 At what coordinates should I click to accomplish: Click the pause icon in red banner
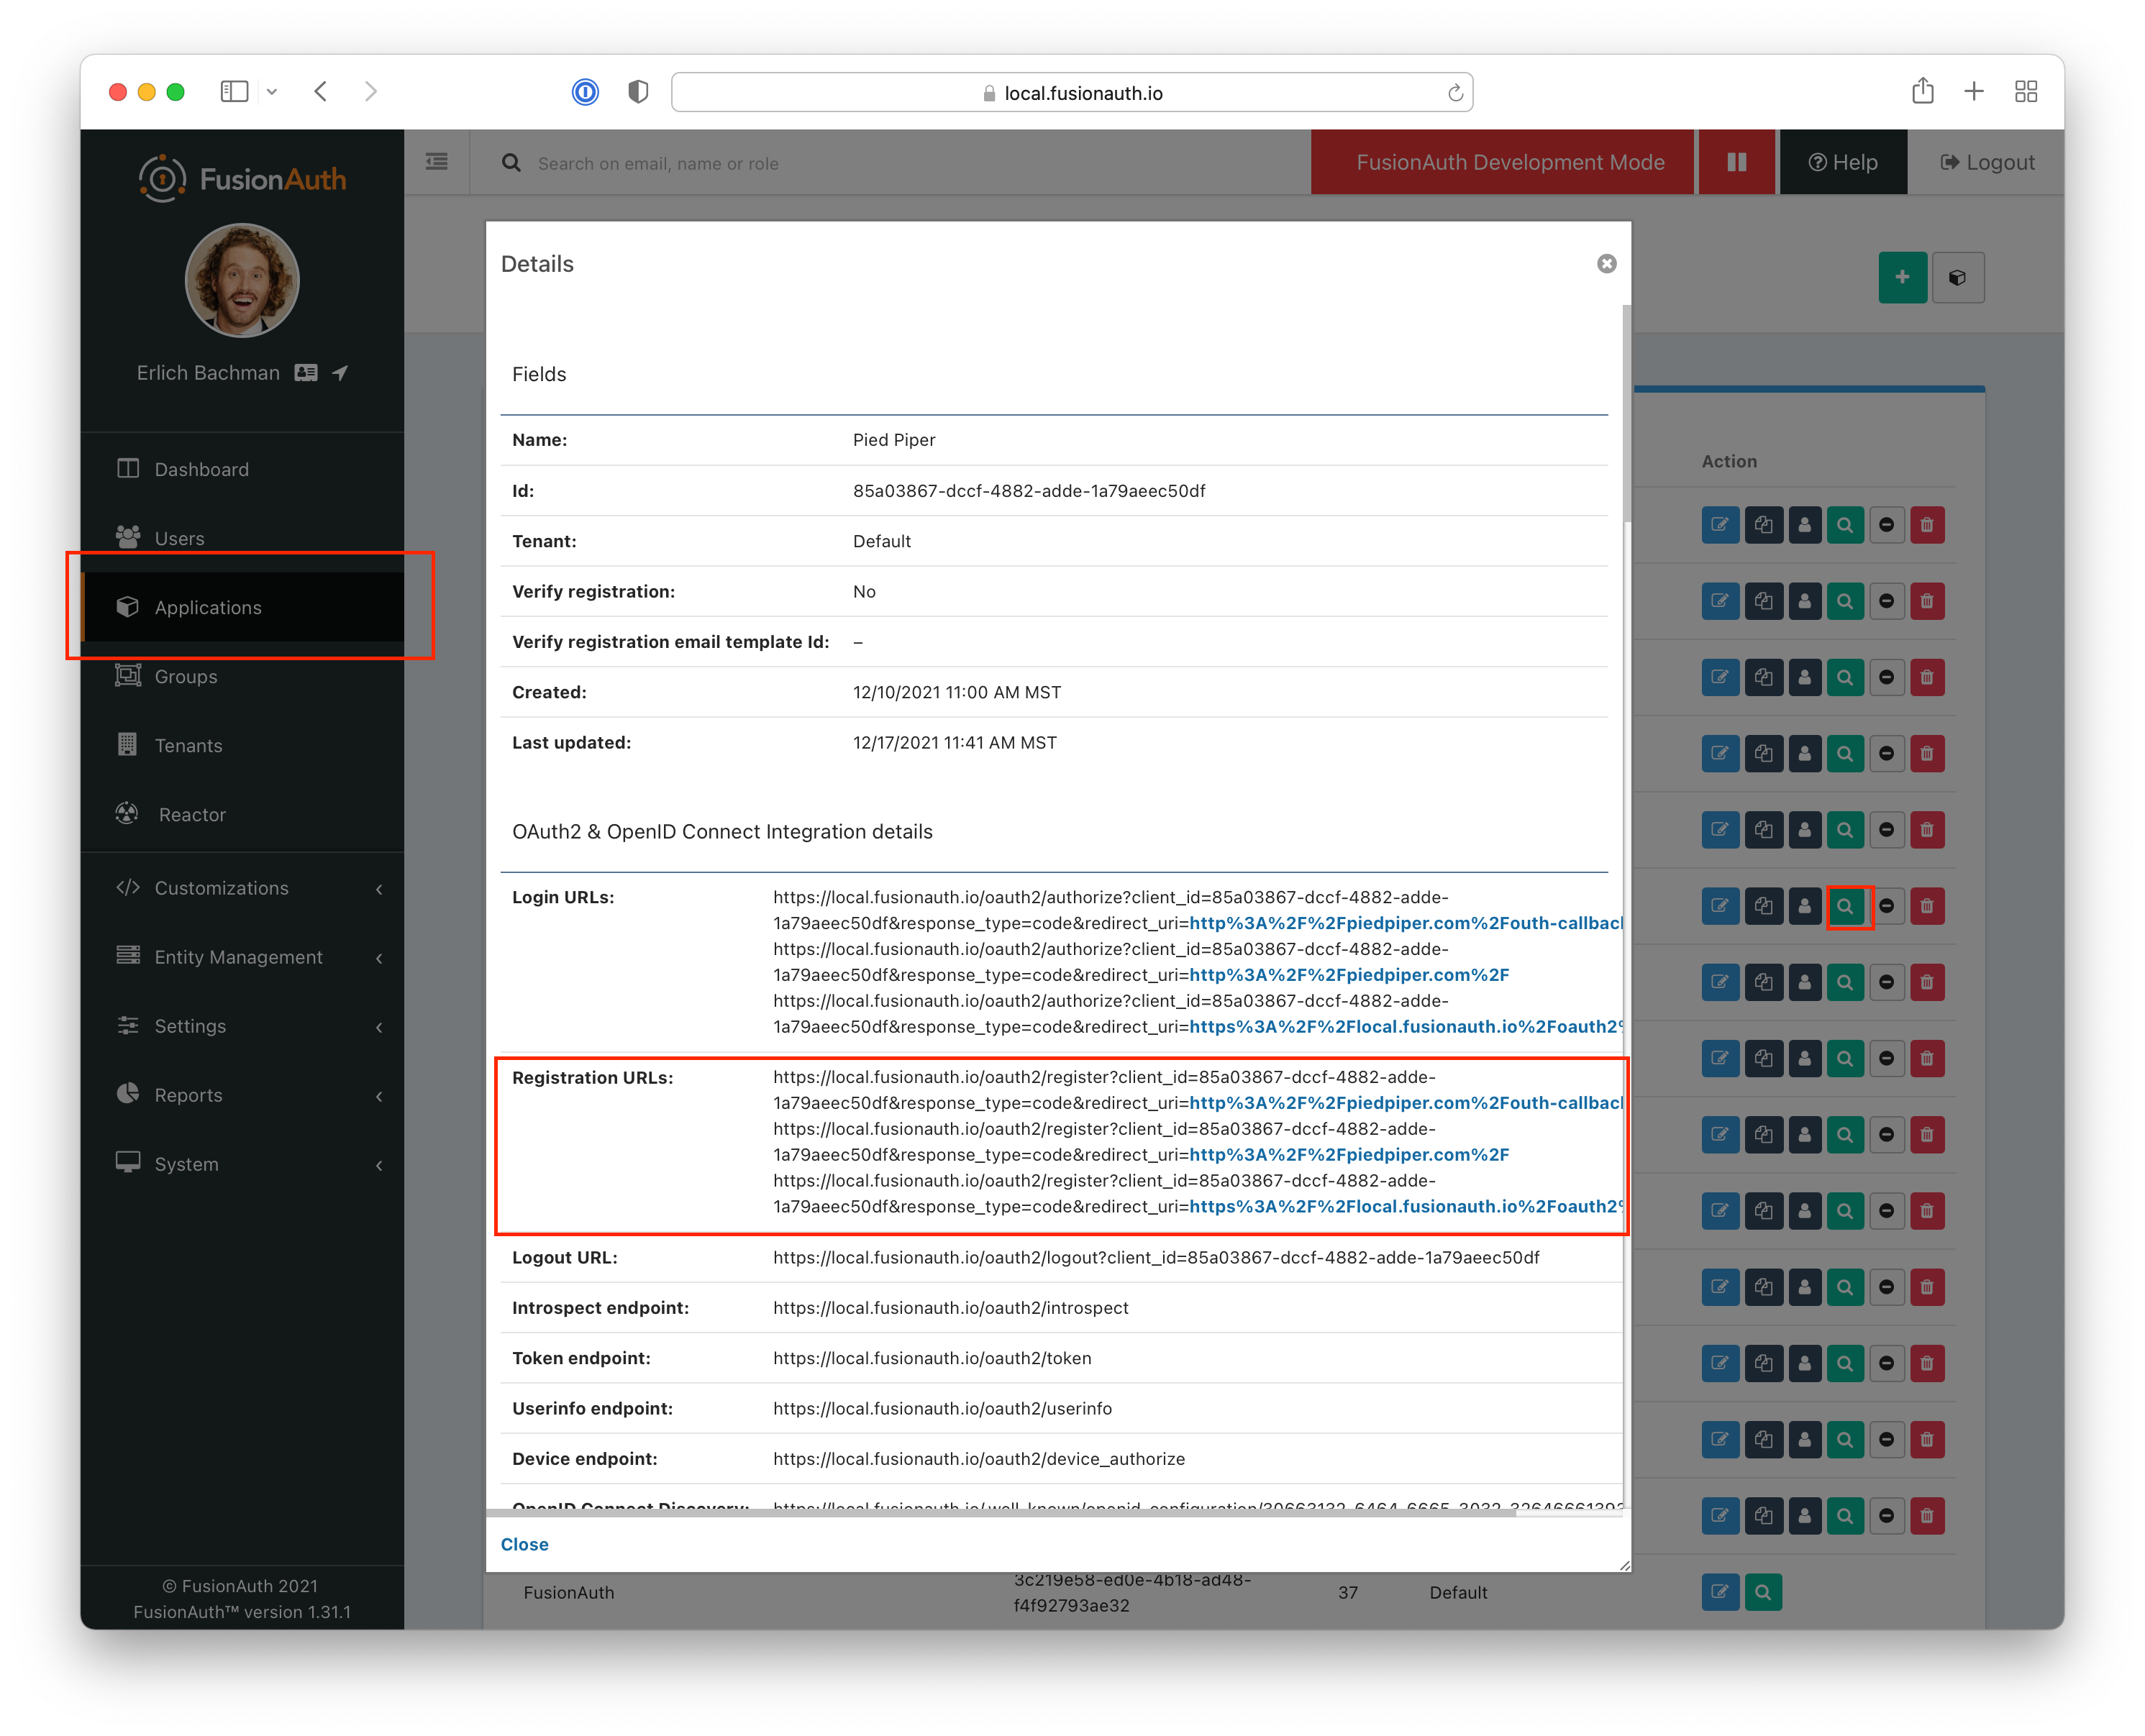pos(1736,162)
